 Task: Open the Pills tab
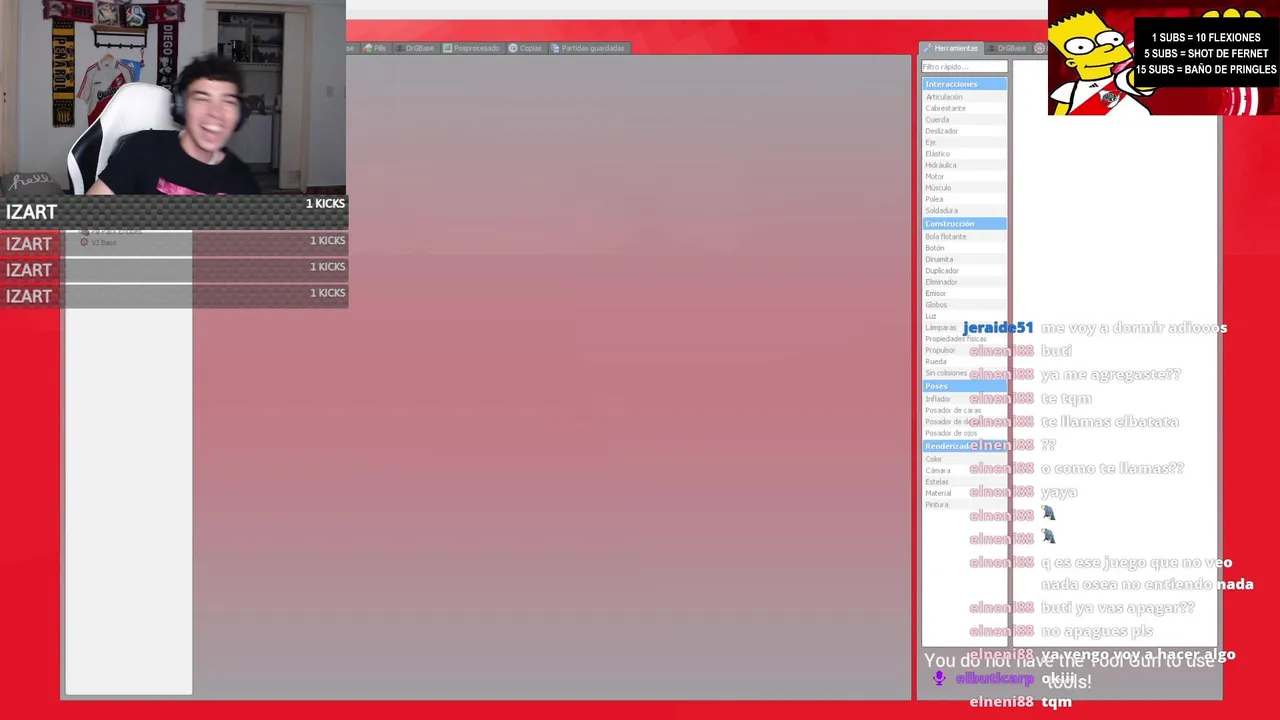tap(375, 48)
